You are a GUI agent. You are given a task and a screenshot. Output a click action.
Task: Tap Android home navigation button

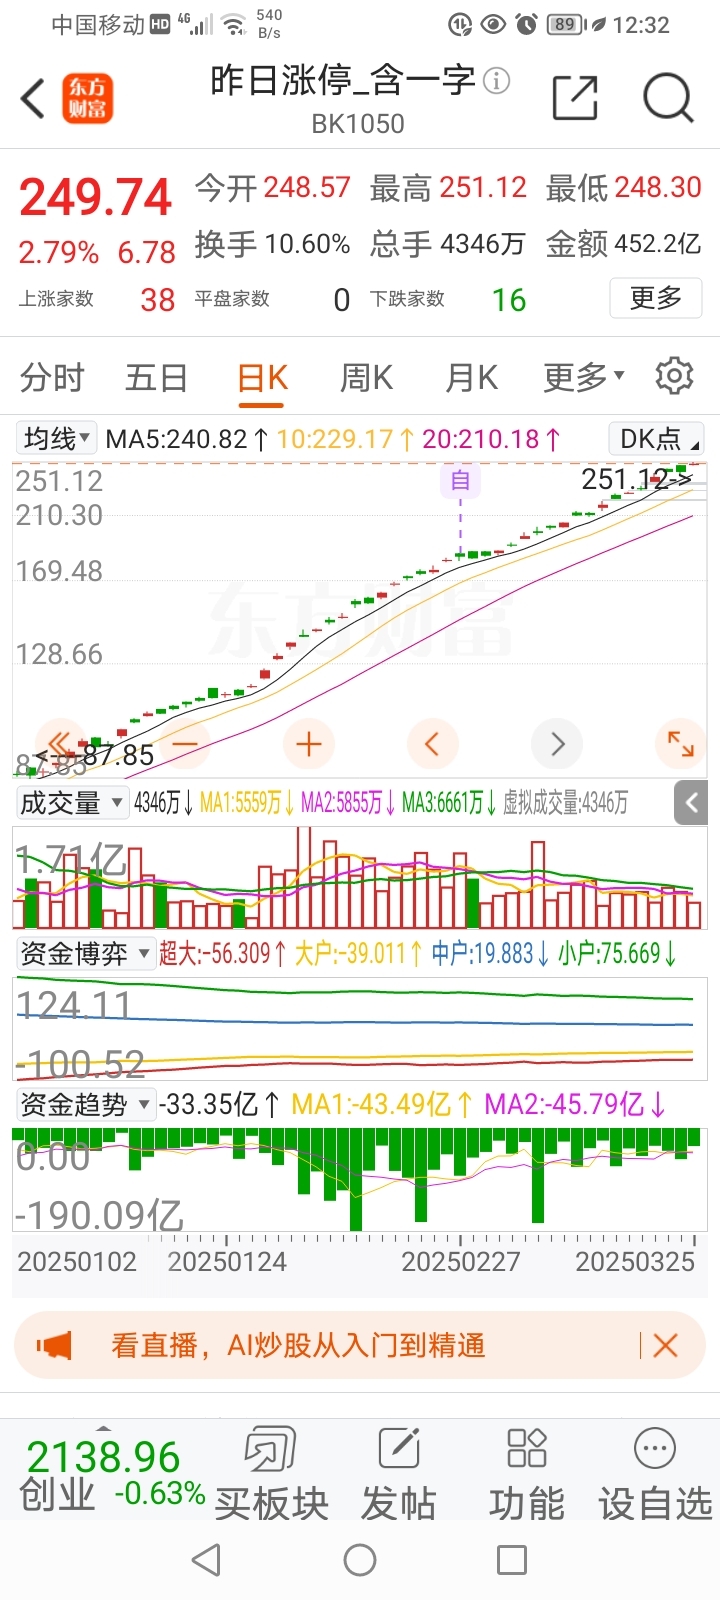click(360, 1560)
